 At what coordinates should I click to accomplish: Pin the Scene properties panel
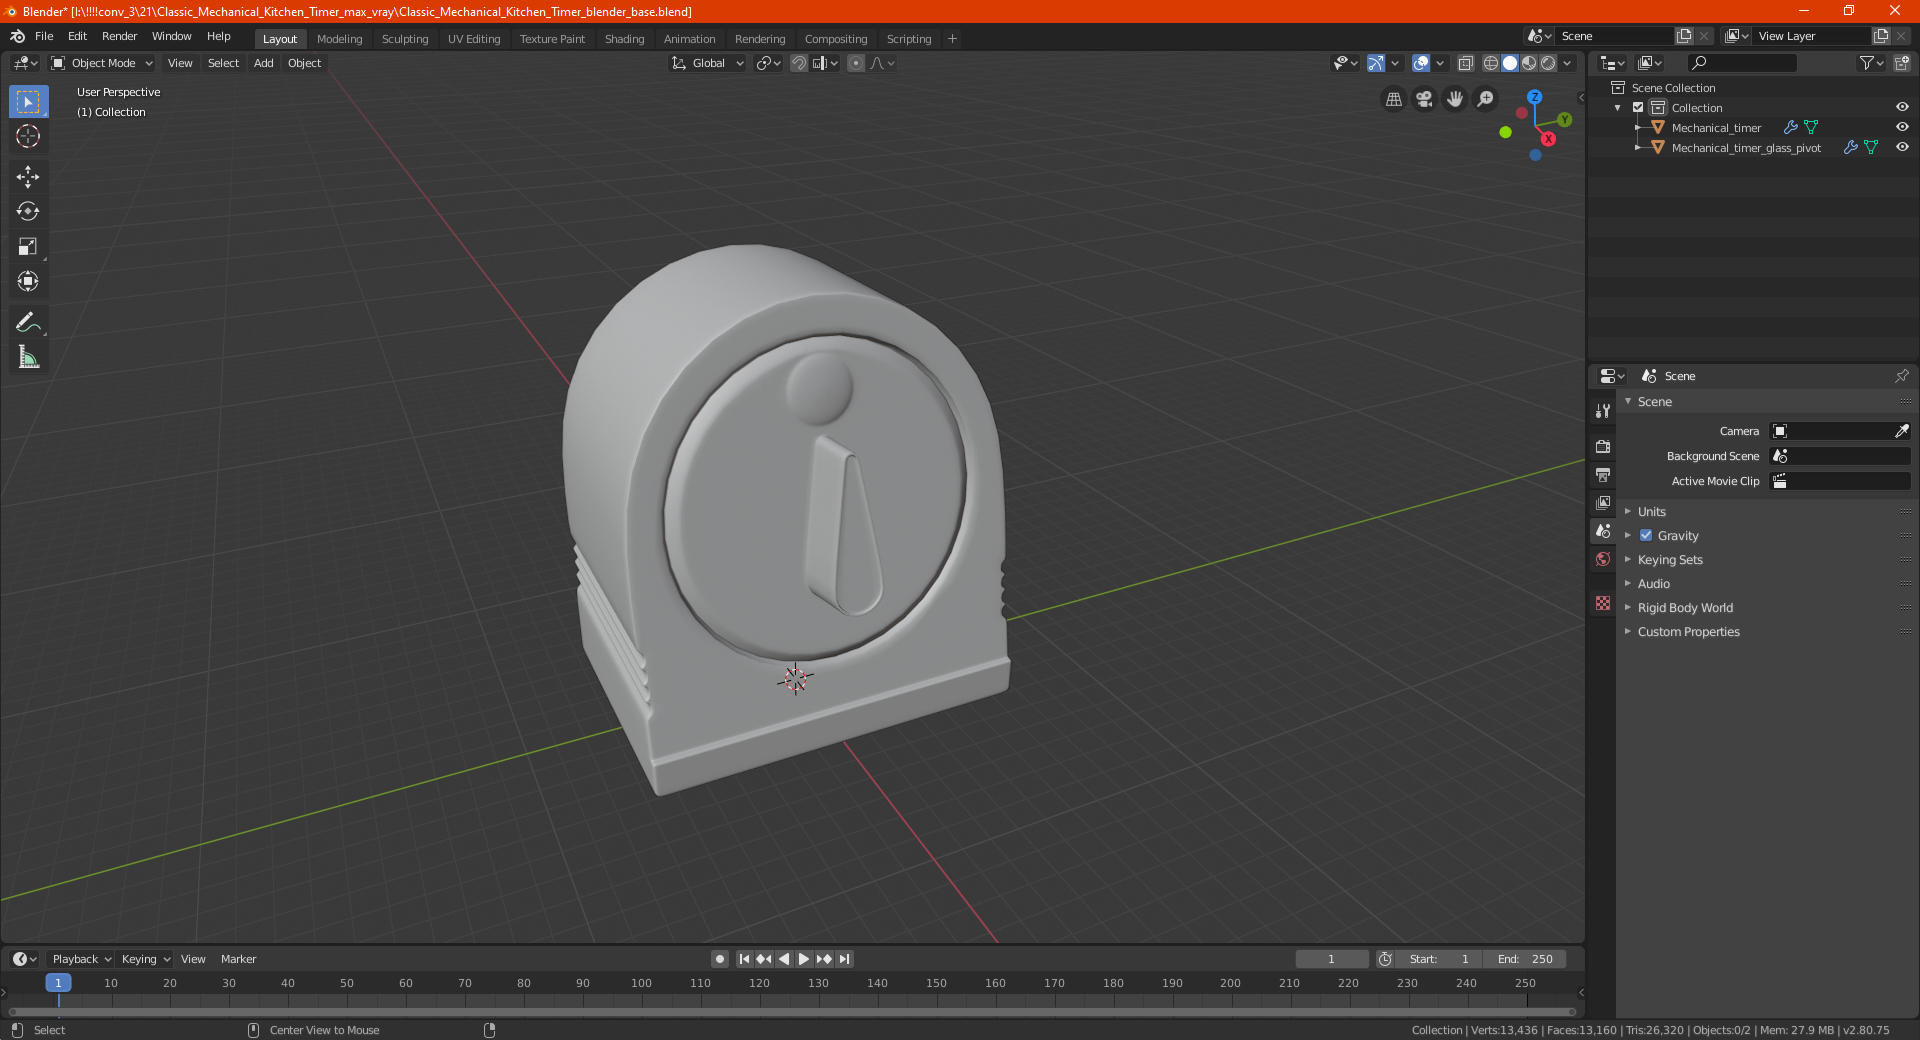coord(1901,376)
